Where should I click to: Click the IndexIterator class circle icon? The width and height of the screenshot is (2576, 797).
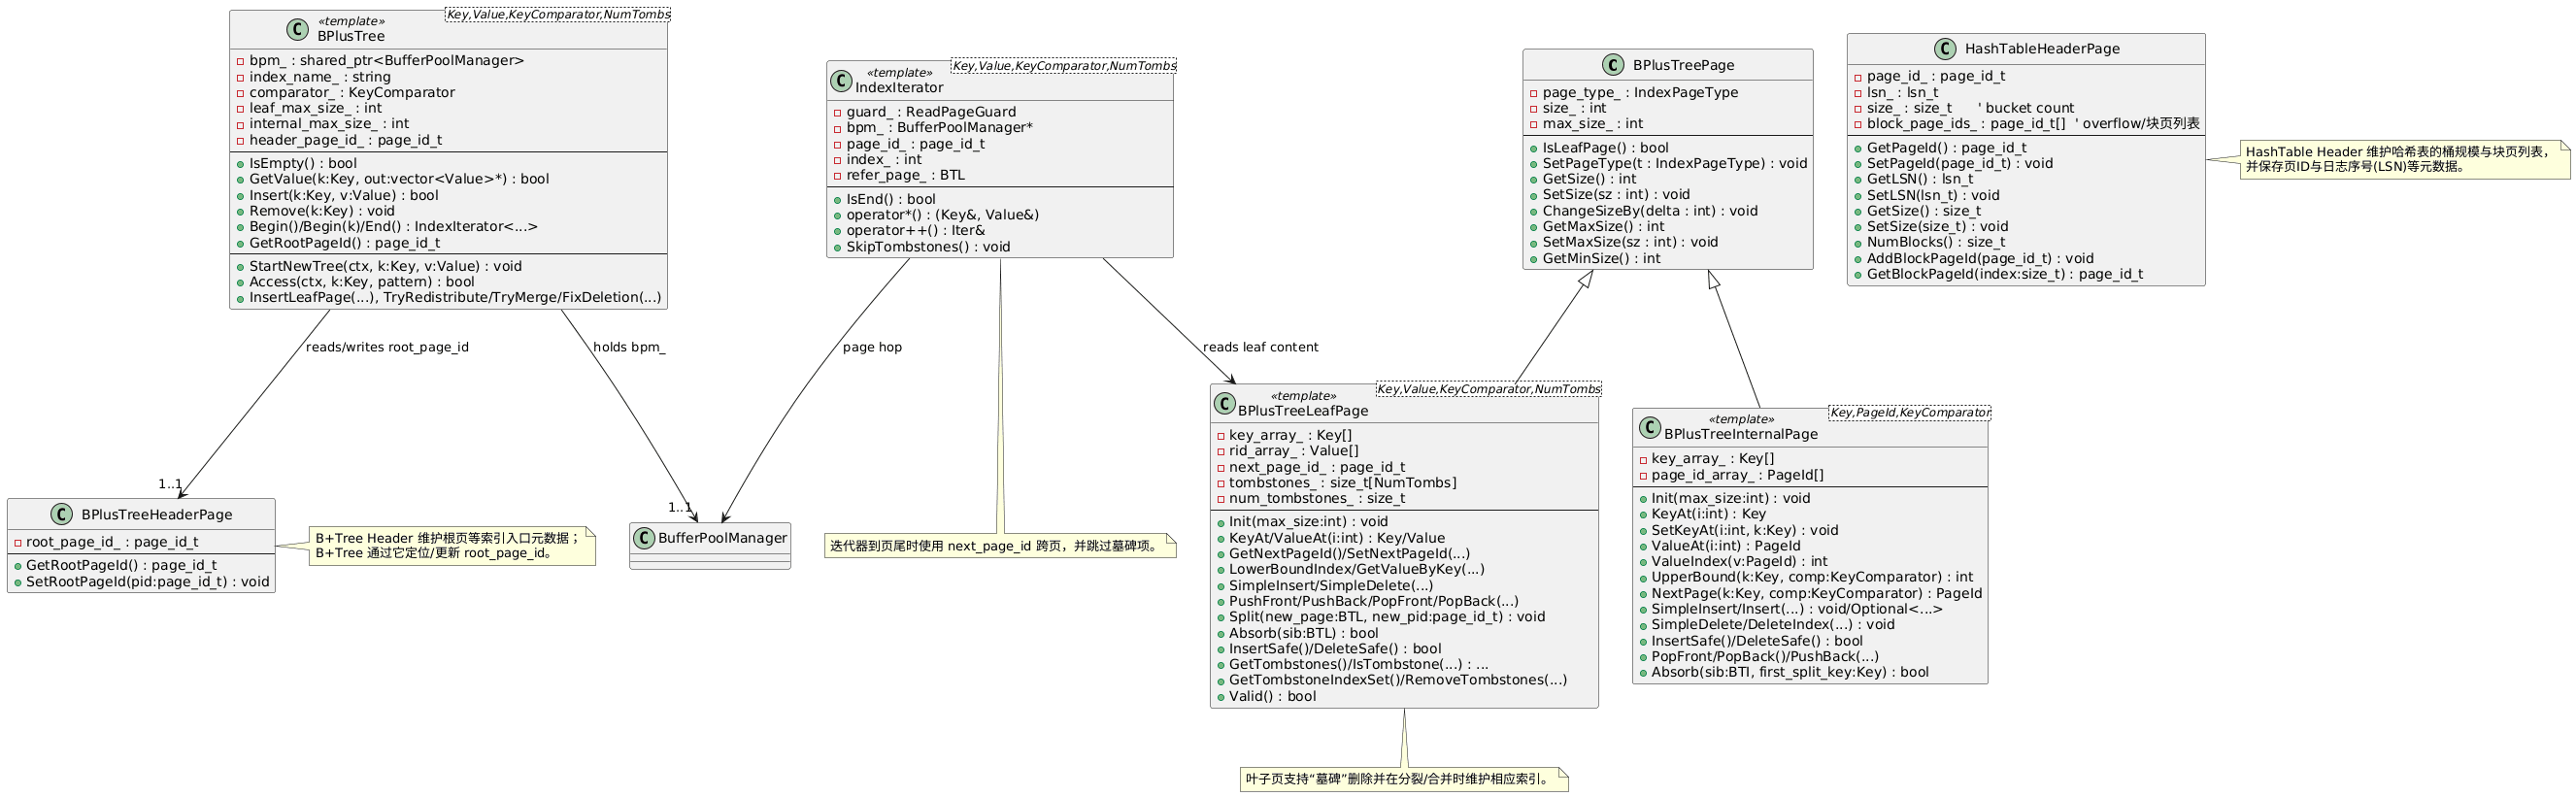(842, 81)
